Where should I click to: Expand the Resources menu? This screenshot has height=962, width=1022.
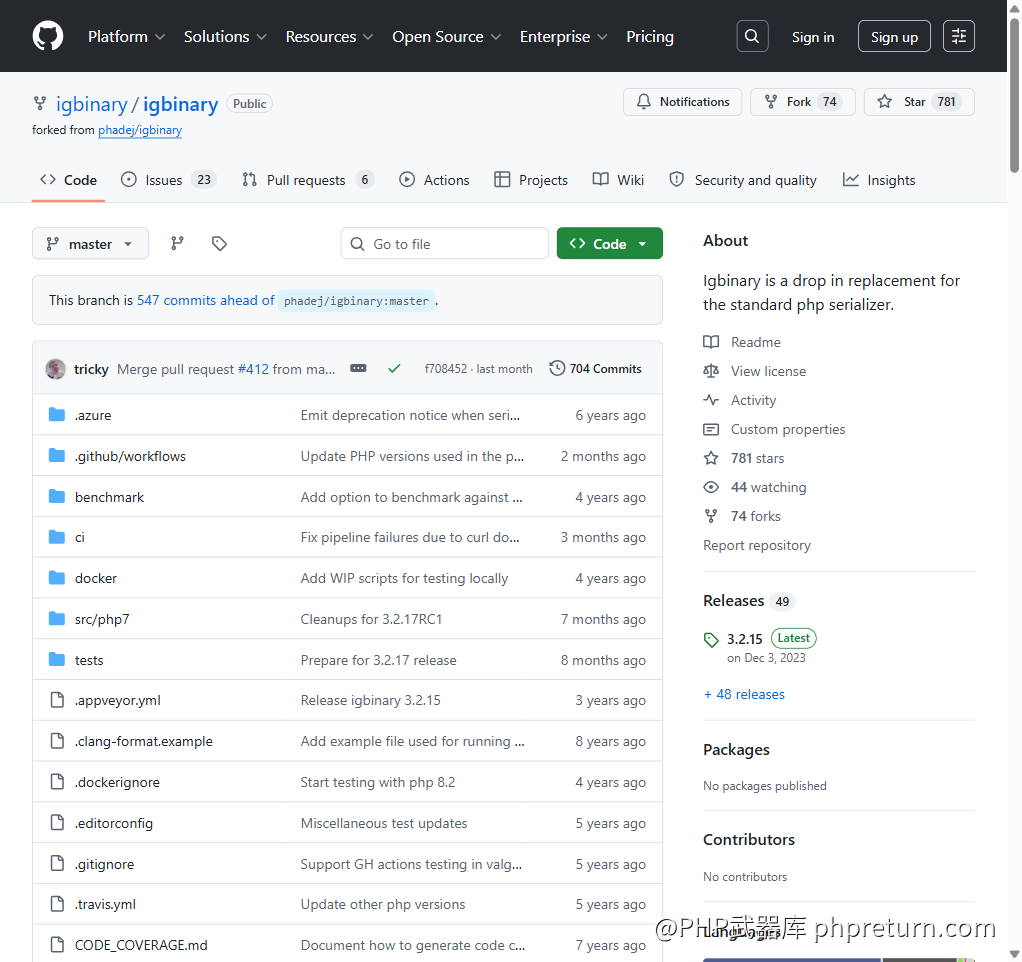click(x=329, y=36)
